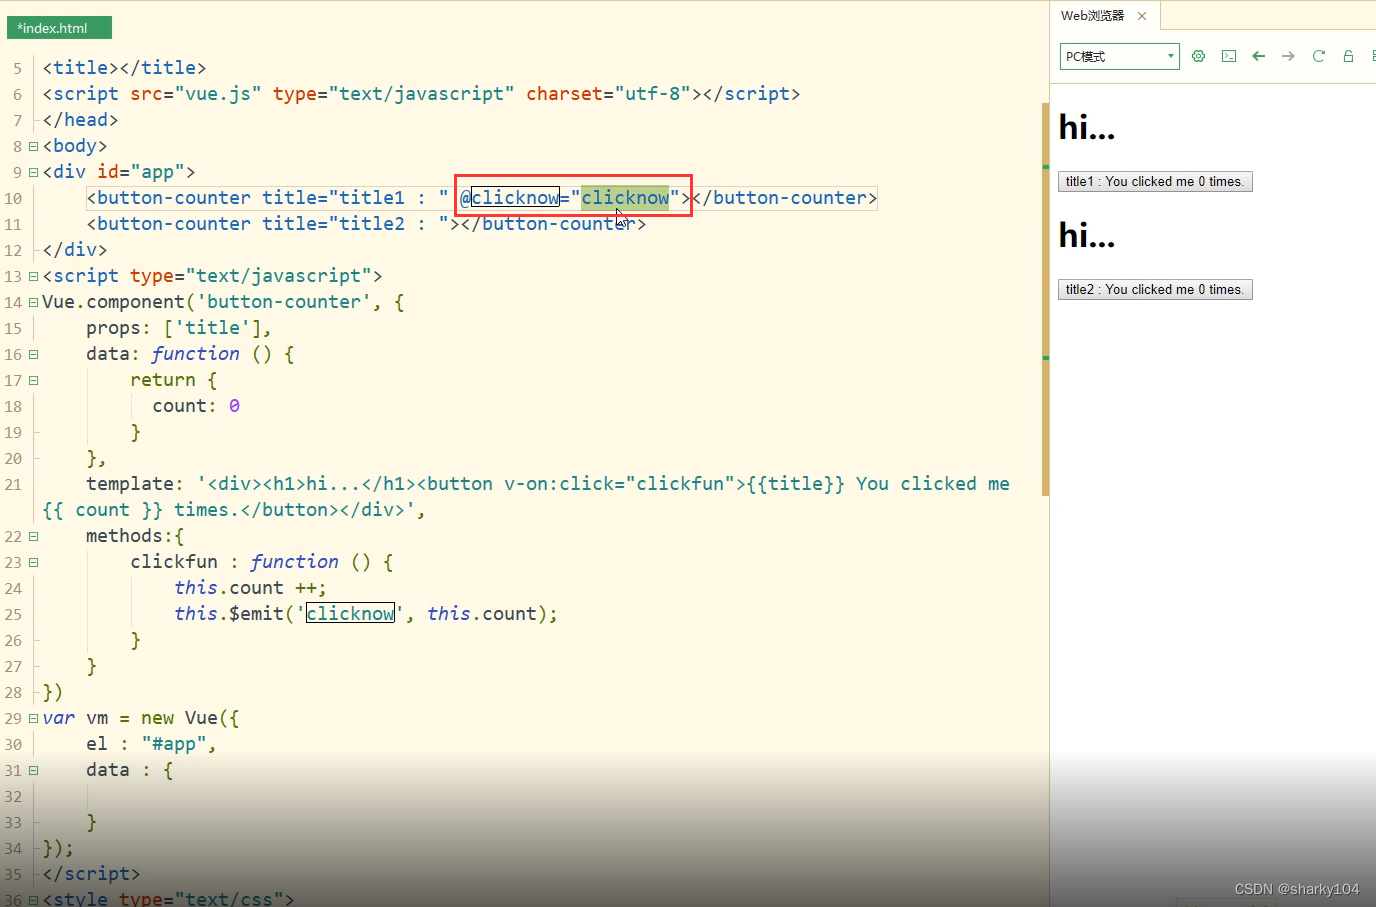
Task: Collapse the clickfun function fold on line 23
Action: point(33,562)
